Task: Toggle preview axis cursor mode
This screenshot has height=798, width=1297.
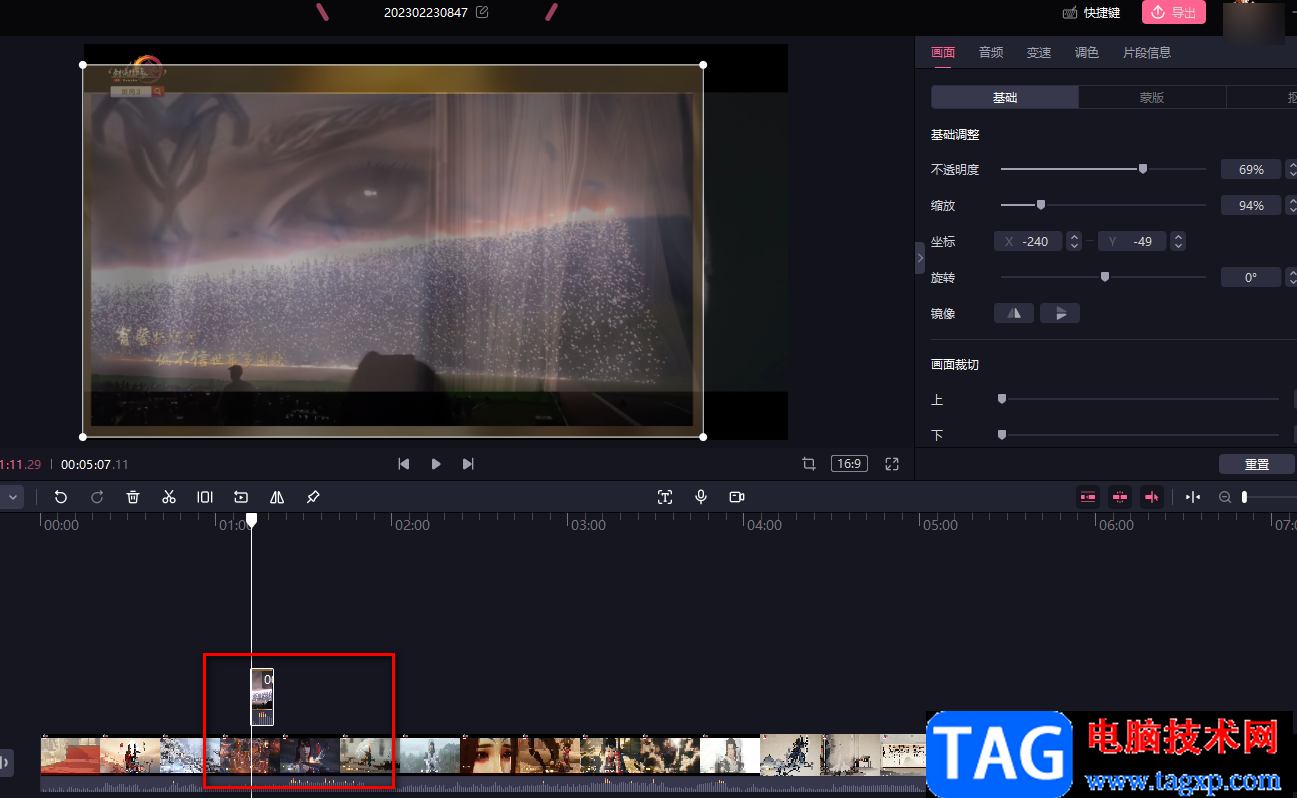Action: click(x=1152, y=497)
